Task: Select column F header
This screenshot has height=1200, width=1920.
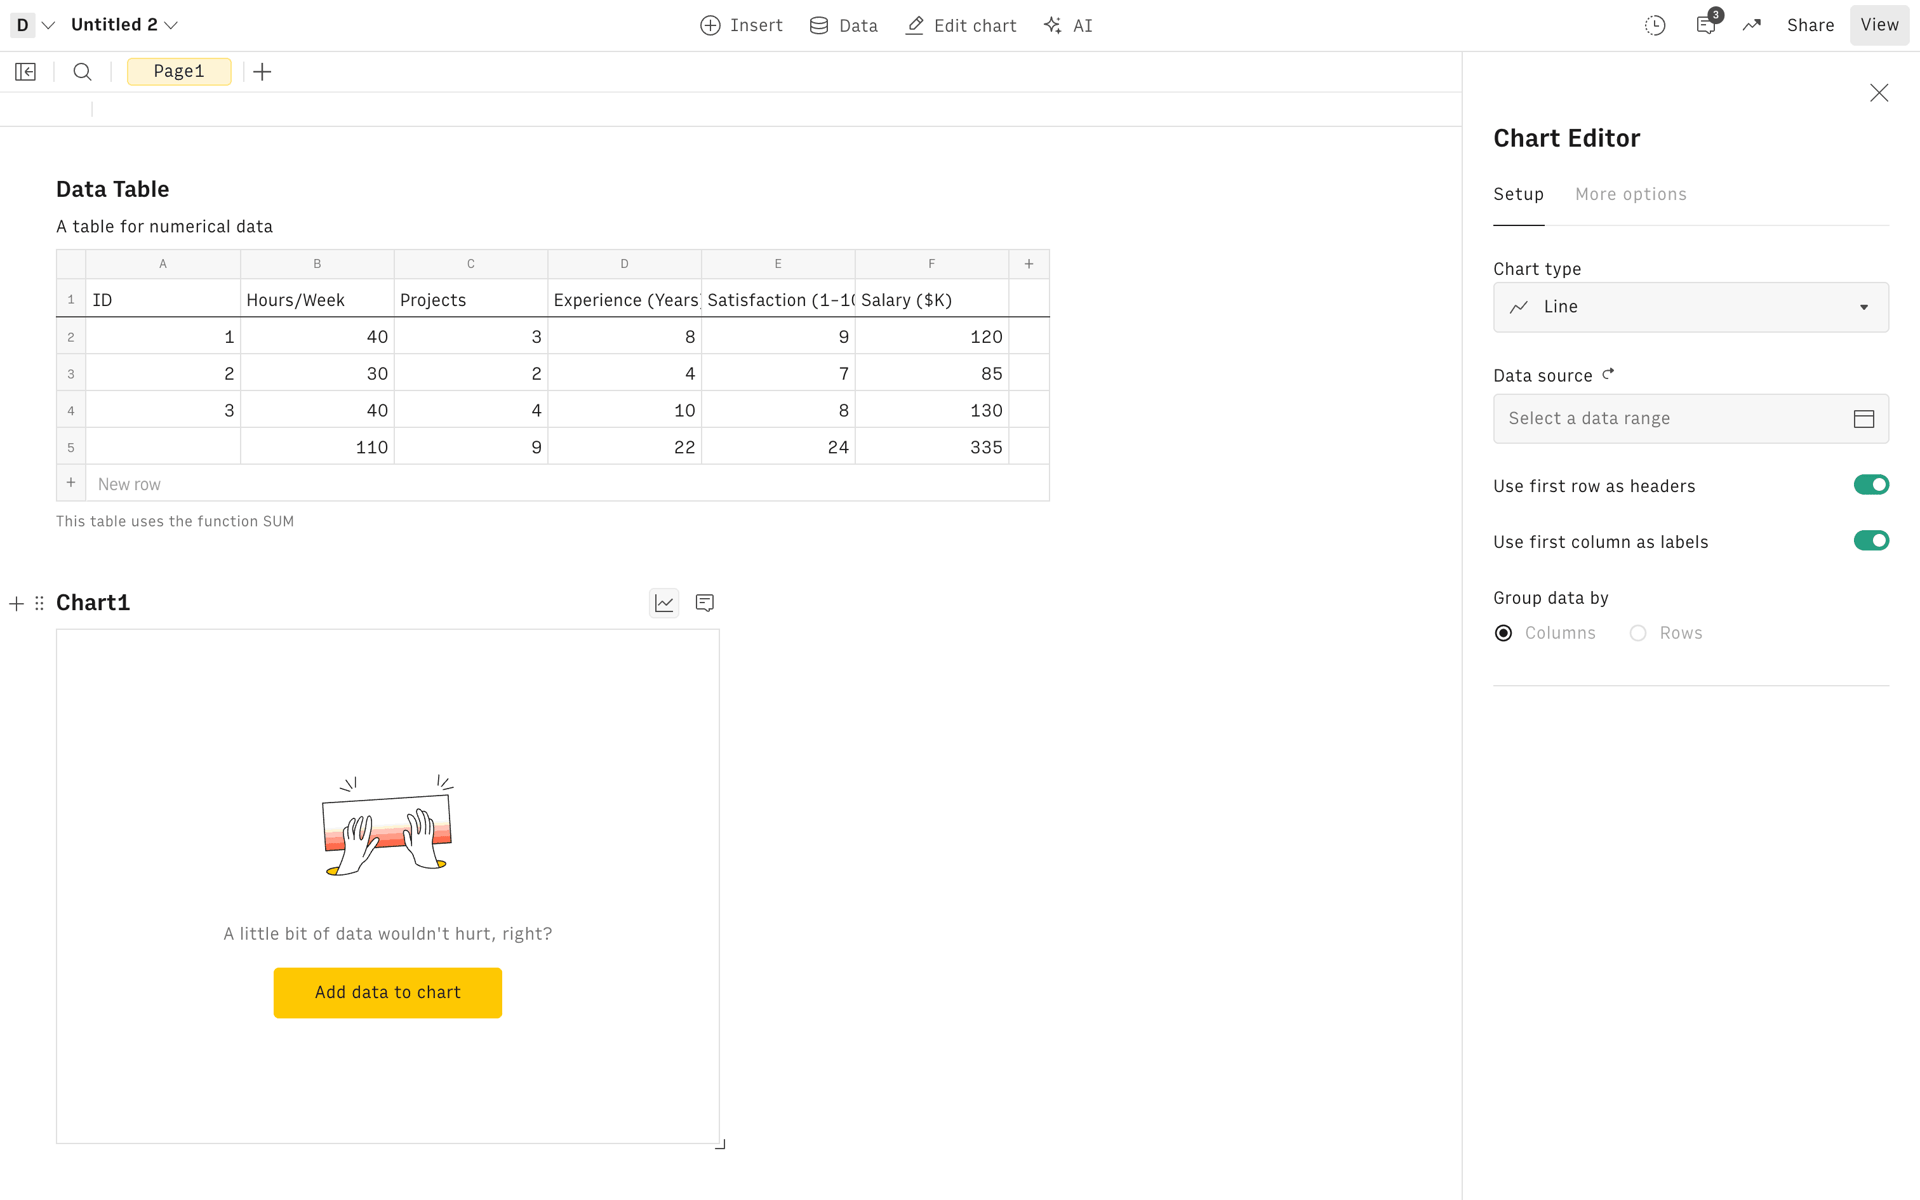Action: coord(931,264)
